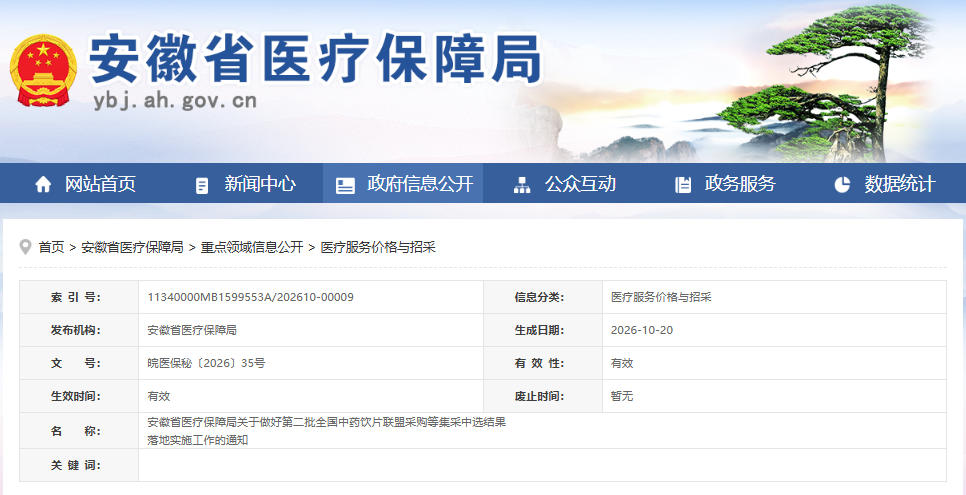Click the file icon beside 政务服务

683,185
